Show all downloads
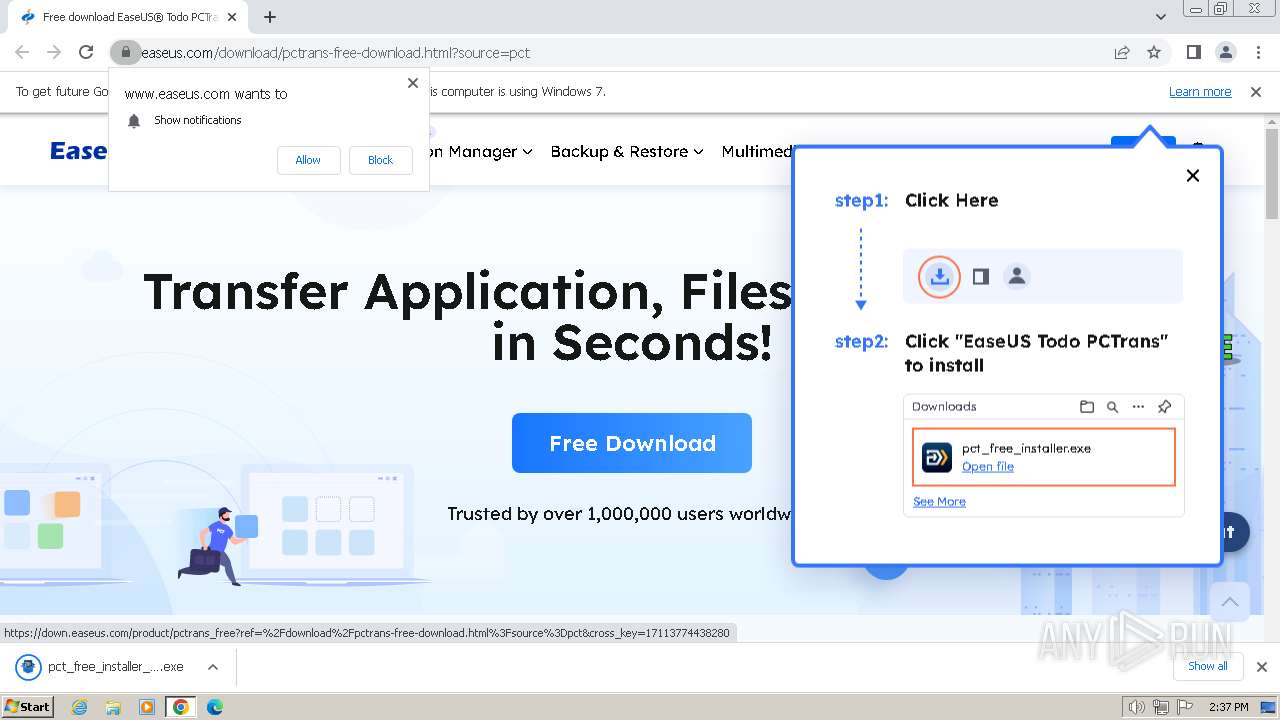Image resolution: width=1280 pixels, height=720 pixels. (x=1208, y=666)
